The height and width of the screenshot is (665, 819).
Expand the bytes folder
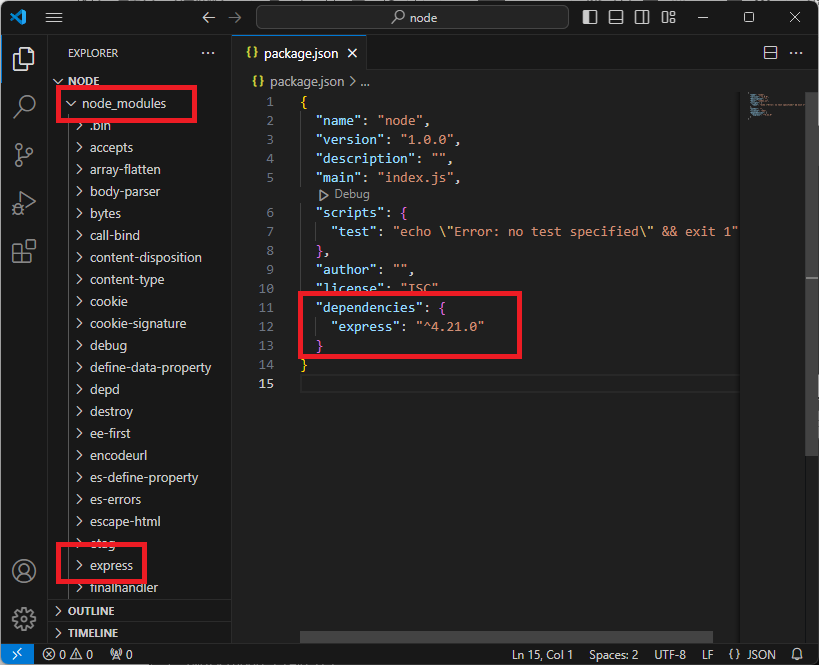(x=105, y=214)
